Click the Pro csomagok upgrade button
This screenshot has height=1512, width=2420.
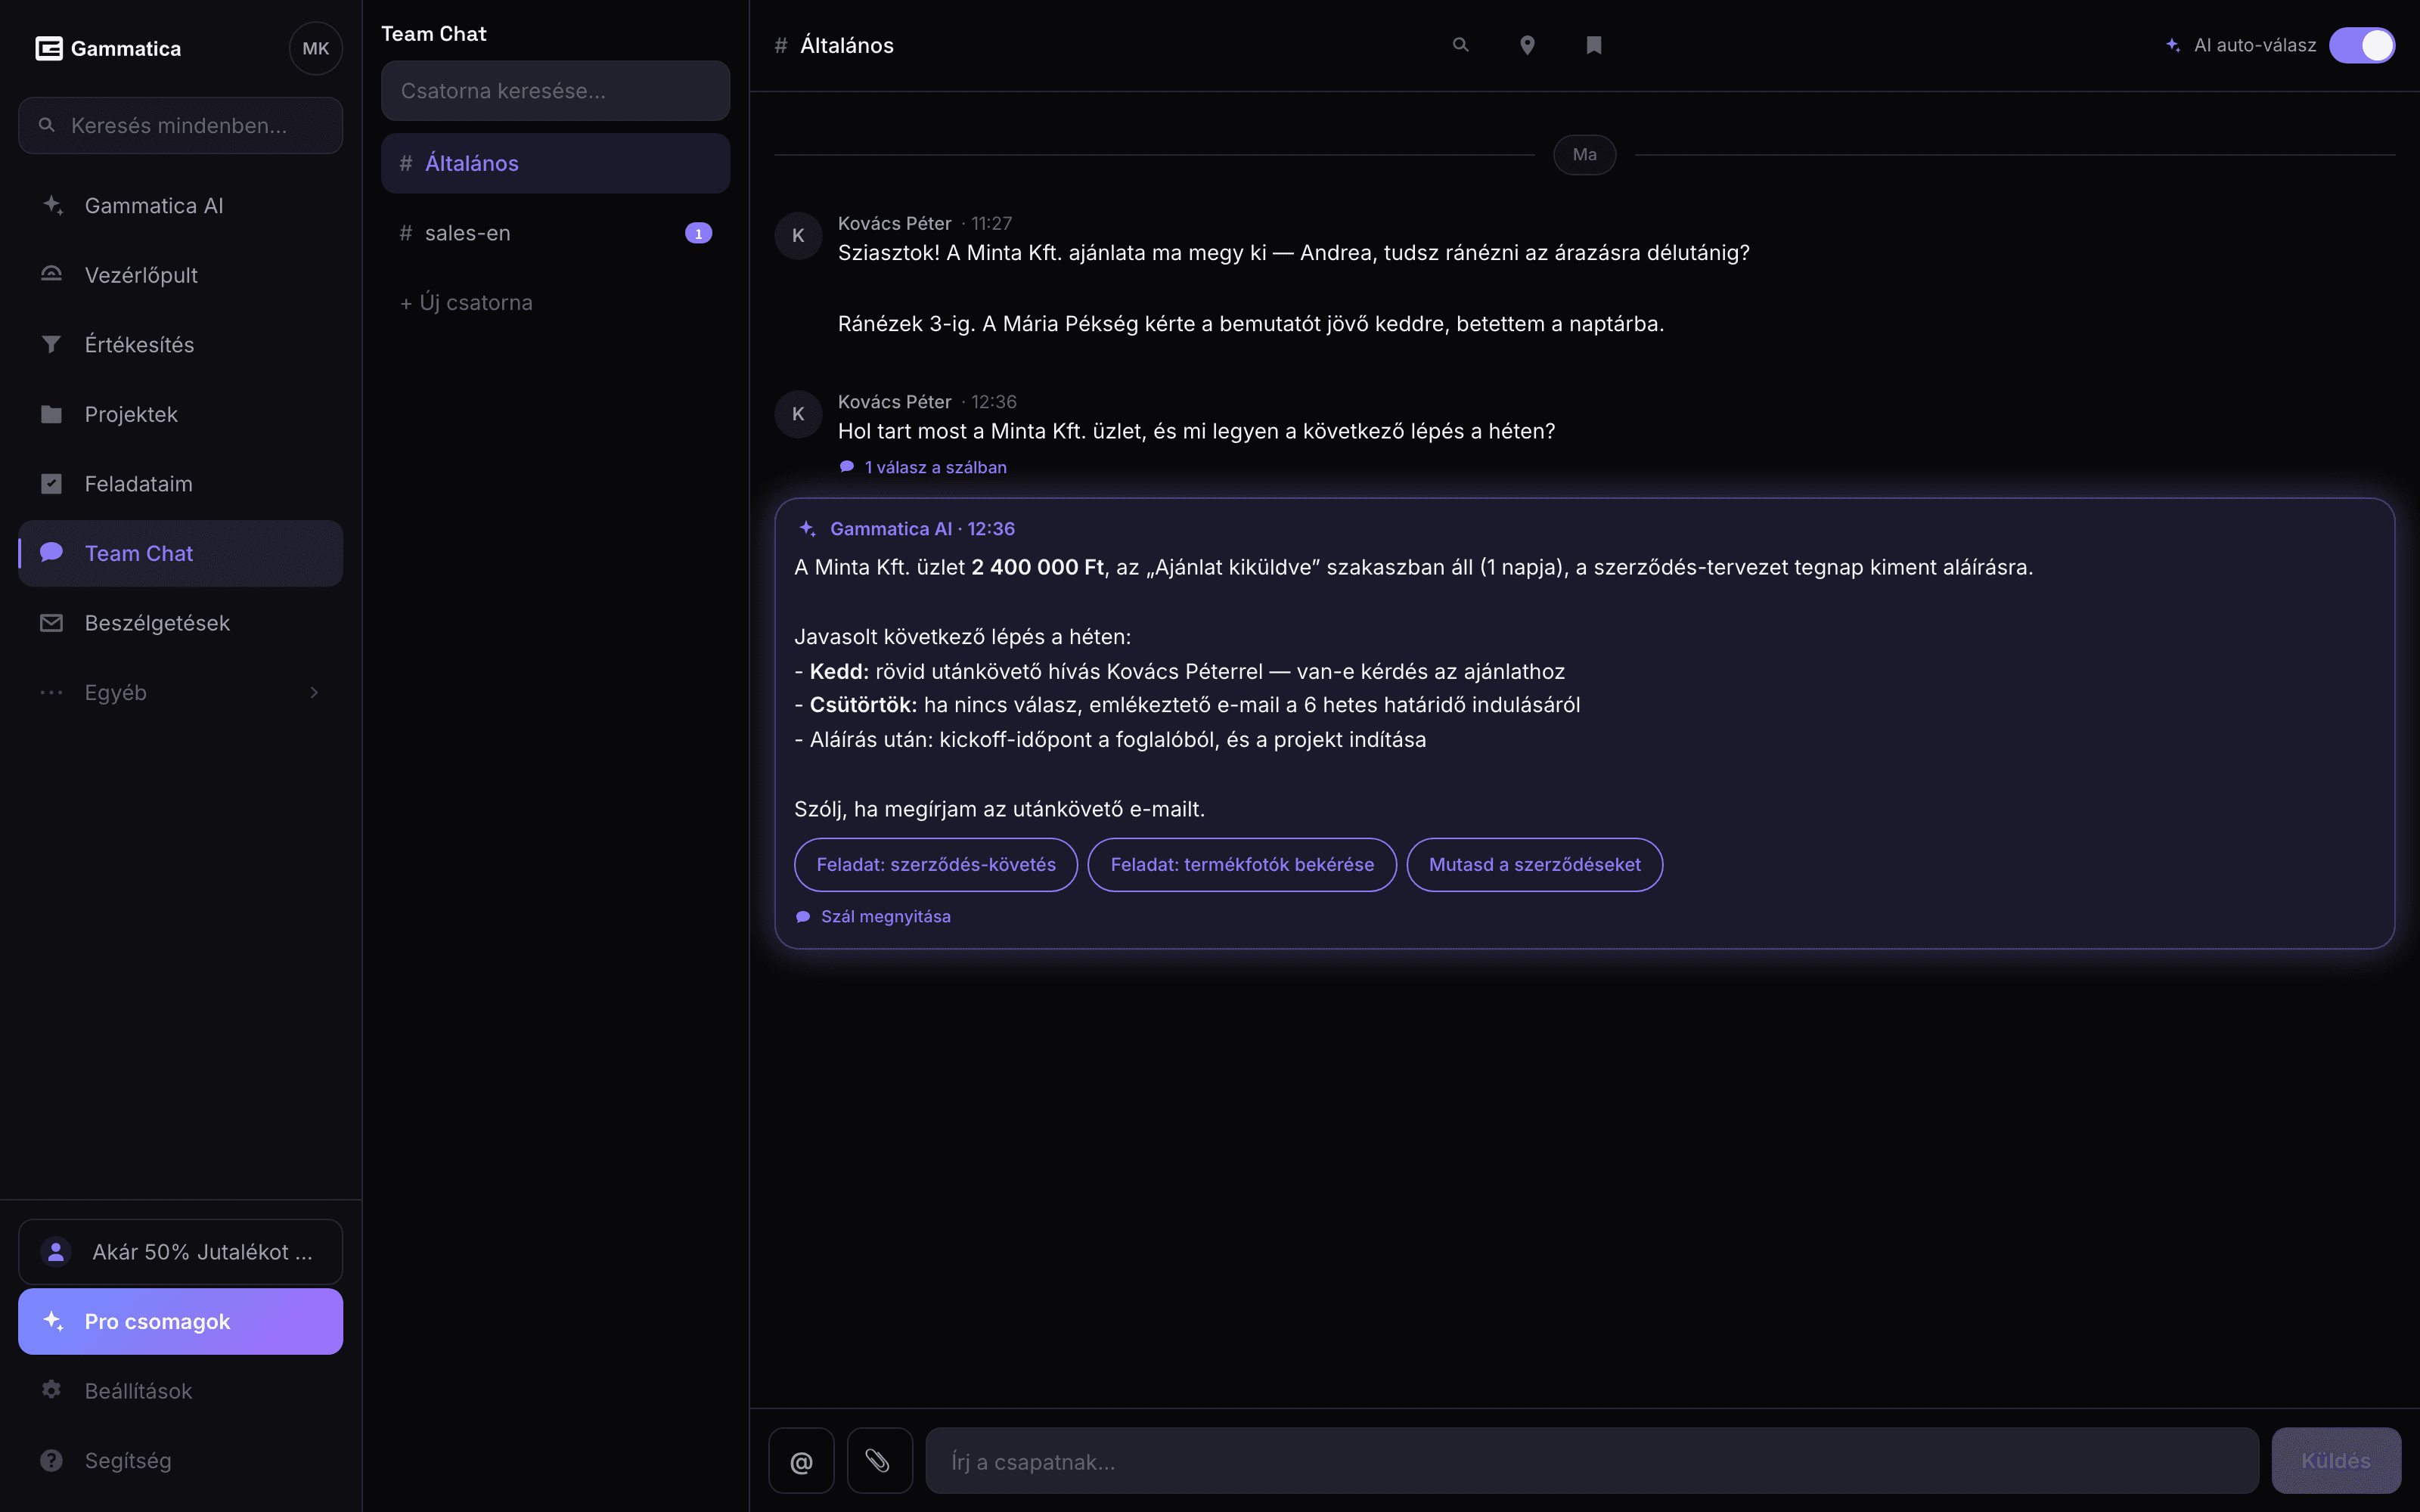pyautogui.click(x=181, y=1321)
